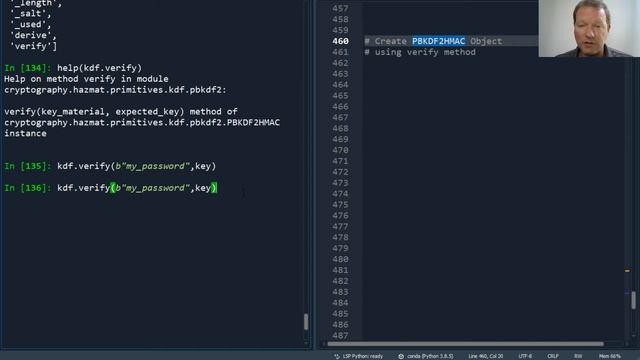Click line number 487 in the gutter
Screen dimensions: 640x360
(x=340, y=336)
